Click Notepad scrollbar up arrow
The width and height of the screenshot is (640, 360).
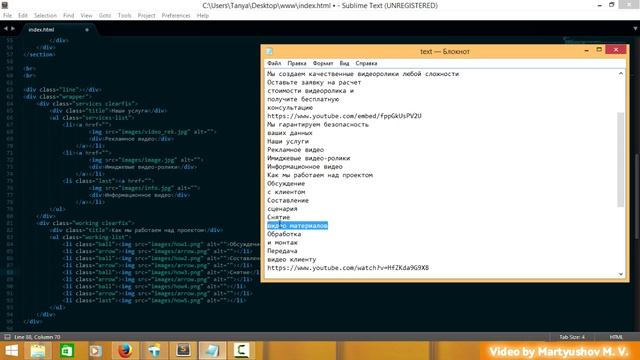(621, 74)
